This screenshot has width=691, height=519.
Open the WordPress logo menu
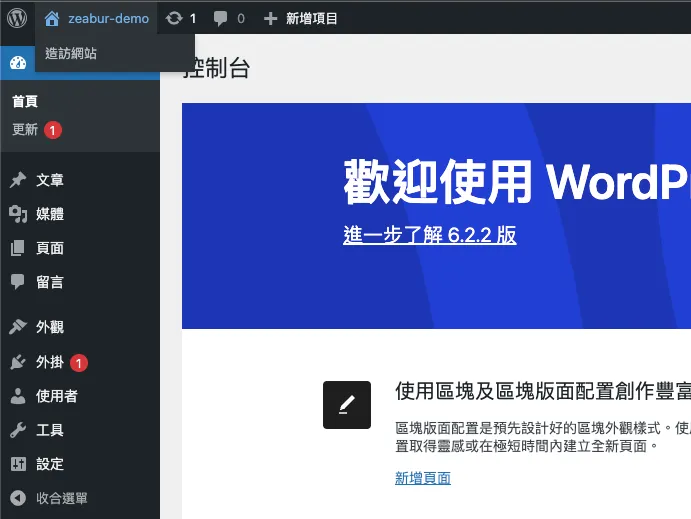[17, 18]
